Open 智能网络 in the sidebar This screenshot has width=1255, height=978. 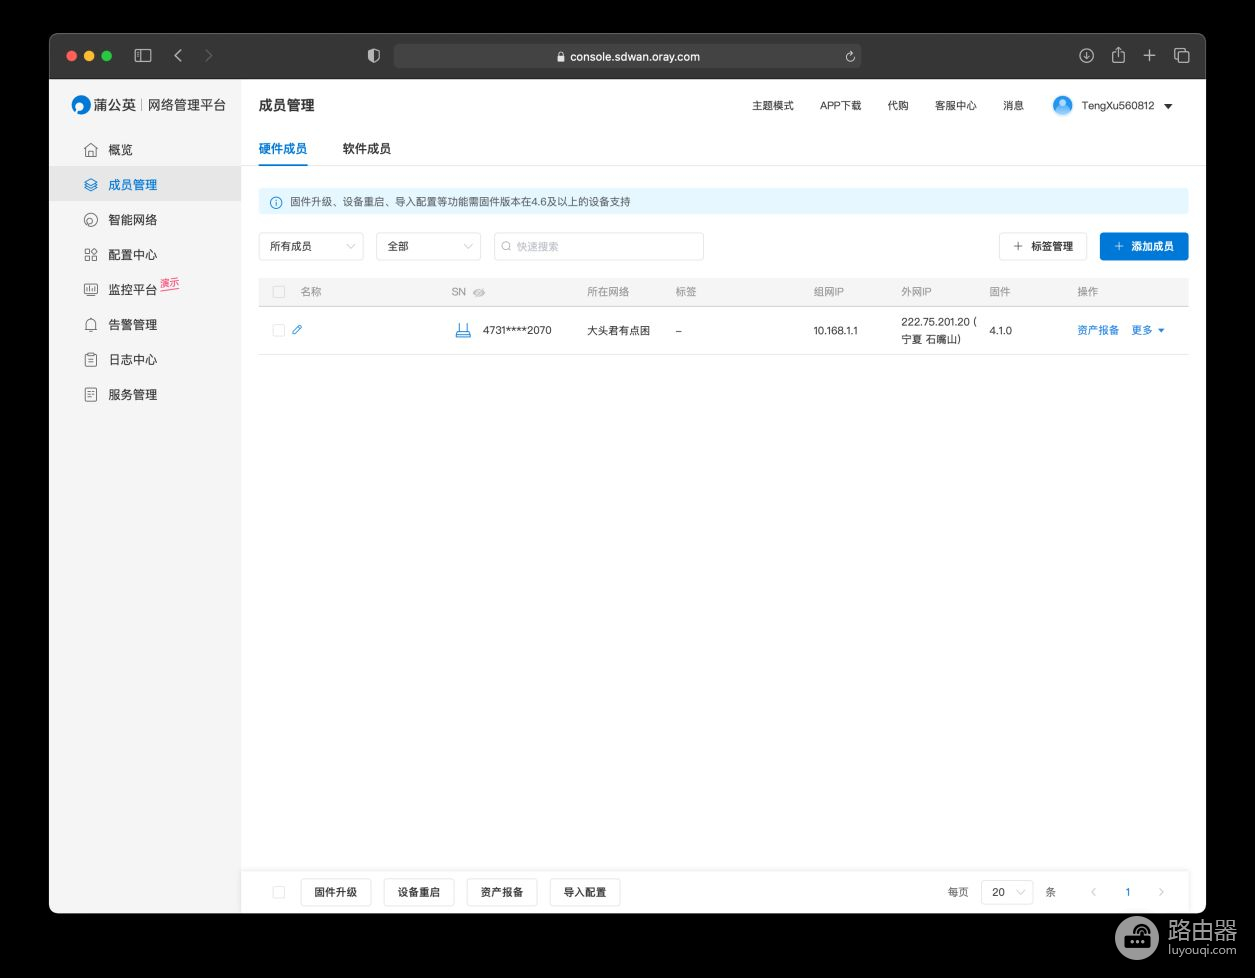pyautogui.click(x=133, y=220)
